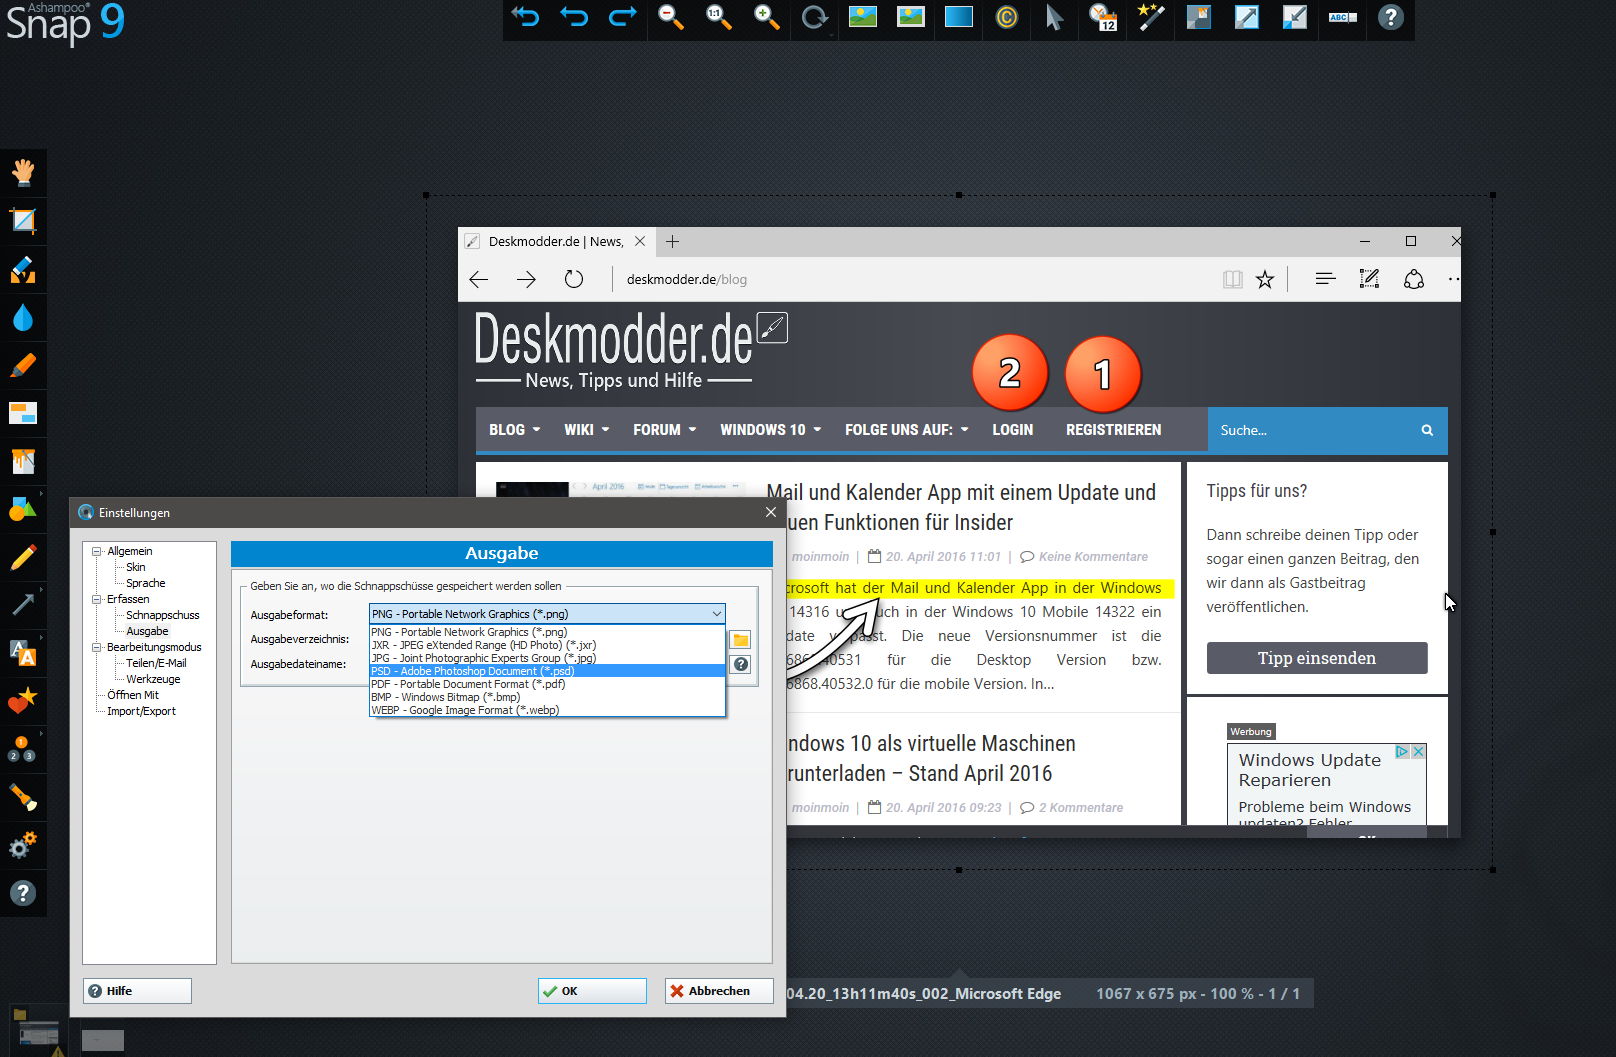The image size is (1616, 1057).
Task: Click help question mark in left sidebar
Action: tap(23, 893)
